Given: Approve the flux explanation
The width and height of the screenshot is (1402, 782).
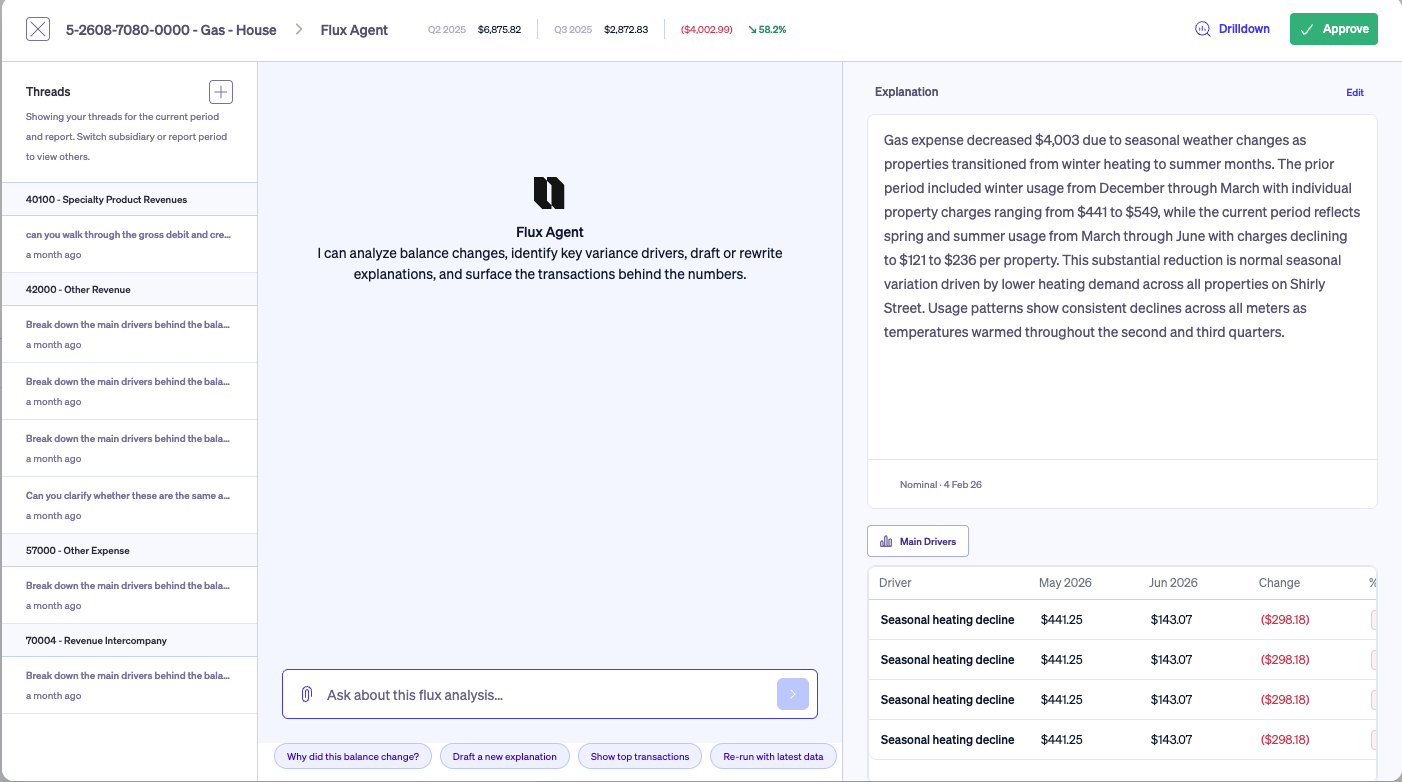Looking at the screenshot, I should click(x=1333, y=29).
